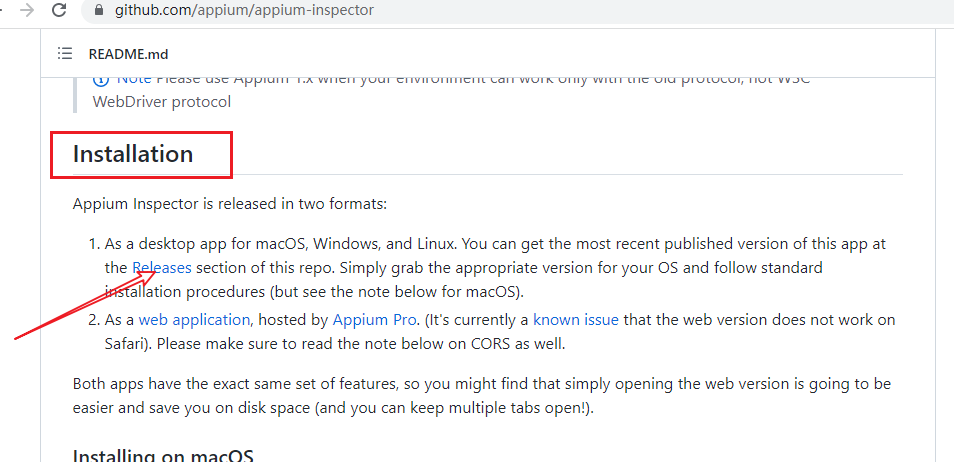The image size is (954, 462).
Task: Click the README.md file title
Action: click(128, 54)
